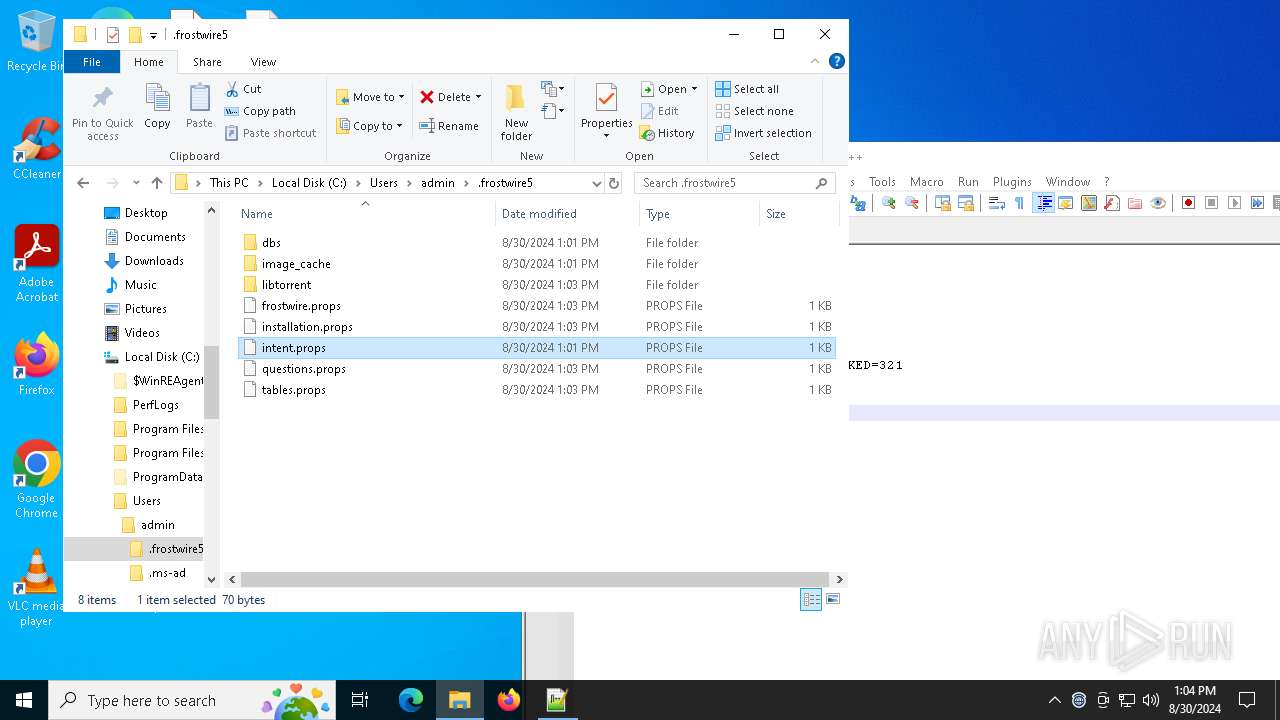Open the Open button dropdown arrow
The height and width of the screenshot is (720, 1280).
pos(694,89)
